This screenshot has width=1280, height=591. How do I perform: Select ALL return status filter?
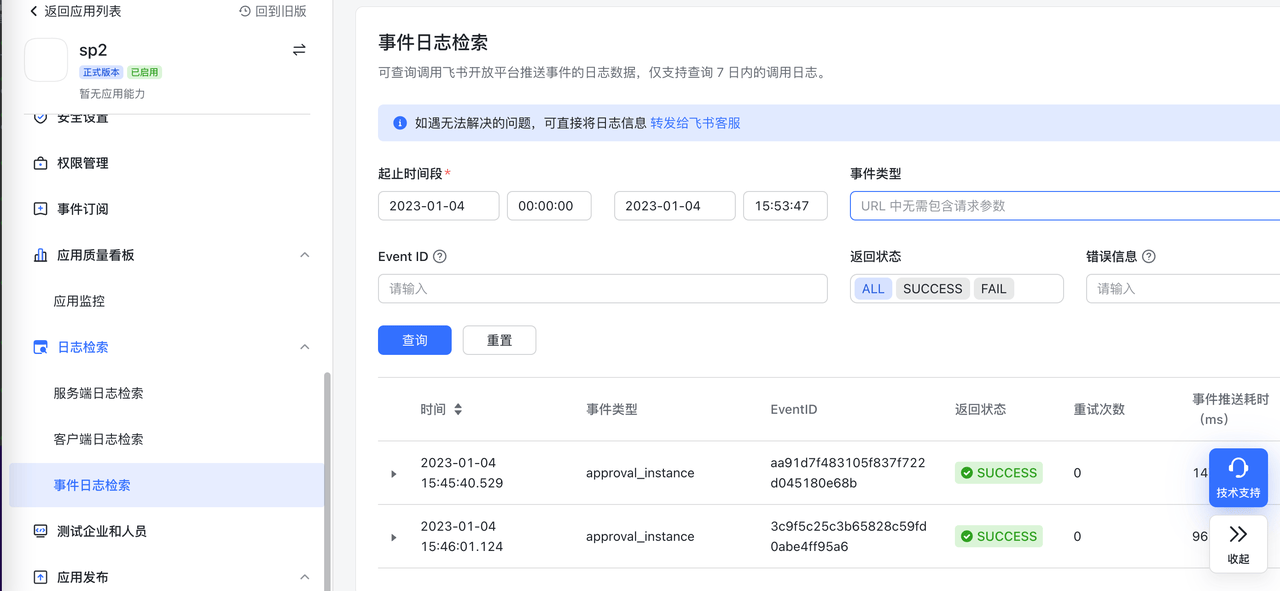[873, 289]
